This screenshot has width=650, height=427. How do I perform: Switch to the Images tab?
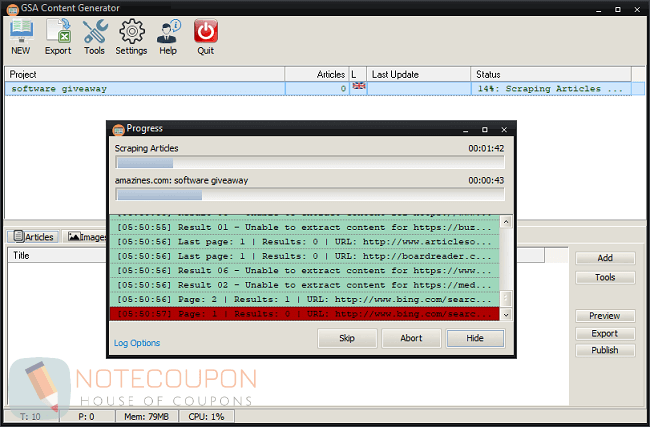pyautogui.click(x=87, y=237)
